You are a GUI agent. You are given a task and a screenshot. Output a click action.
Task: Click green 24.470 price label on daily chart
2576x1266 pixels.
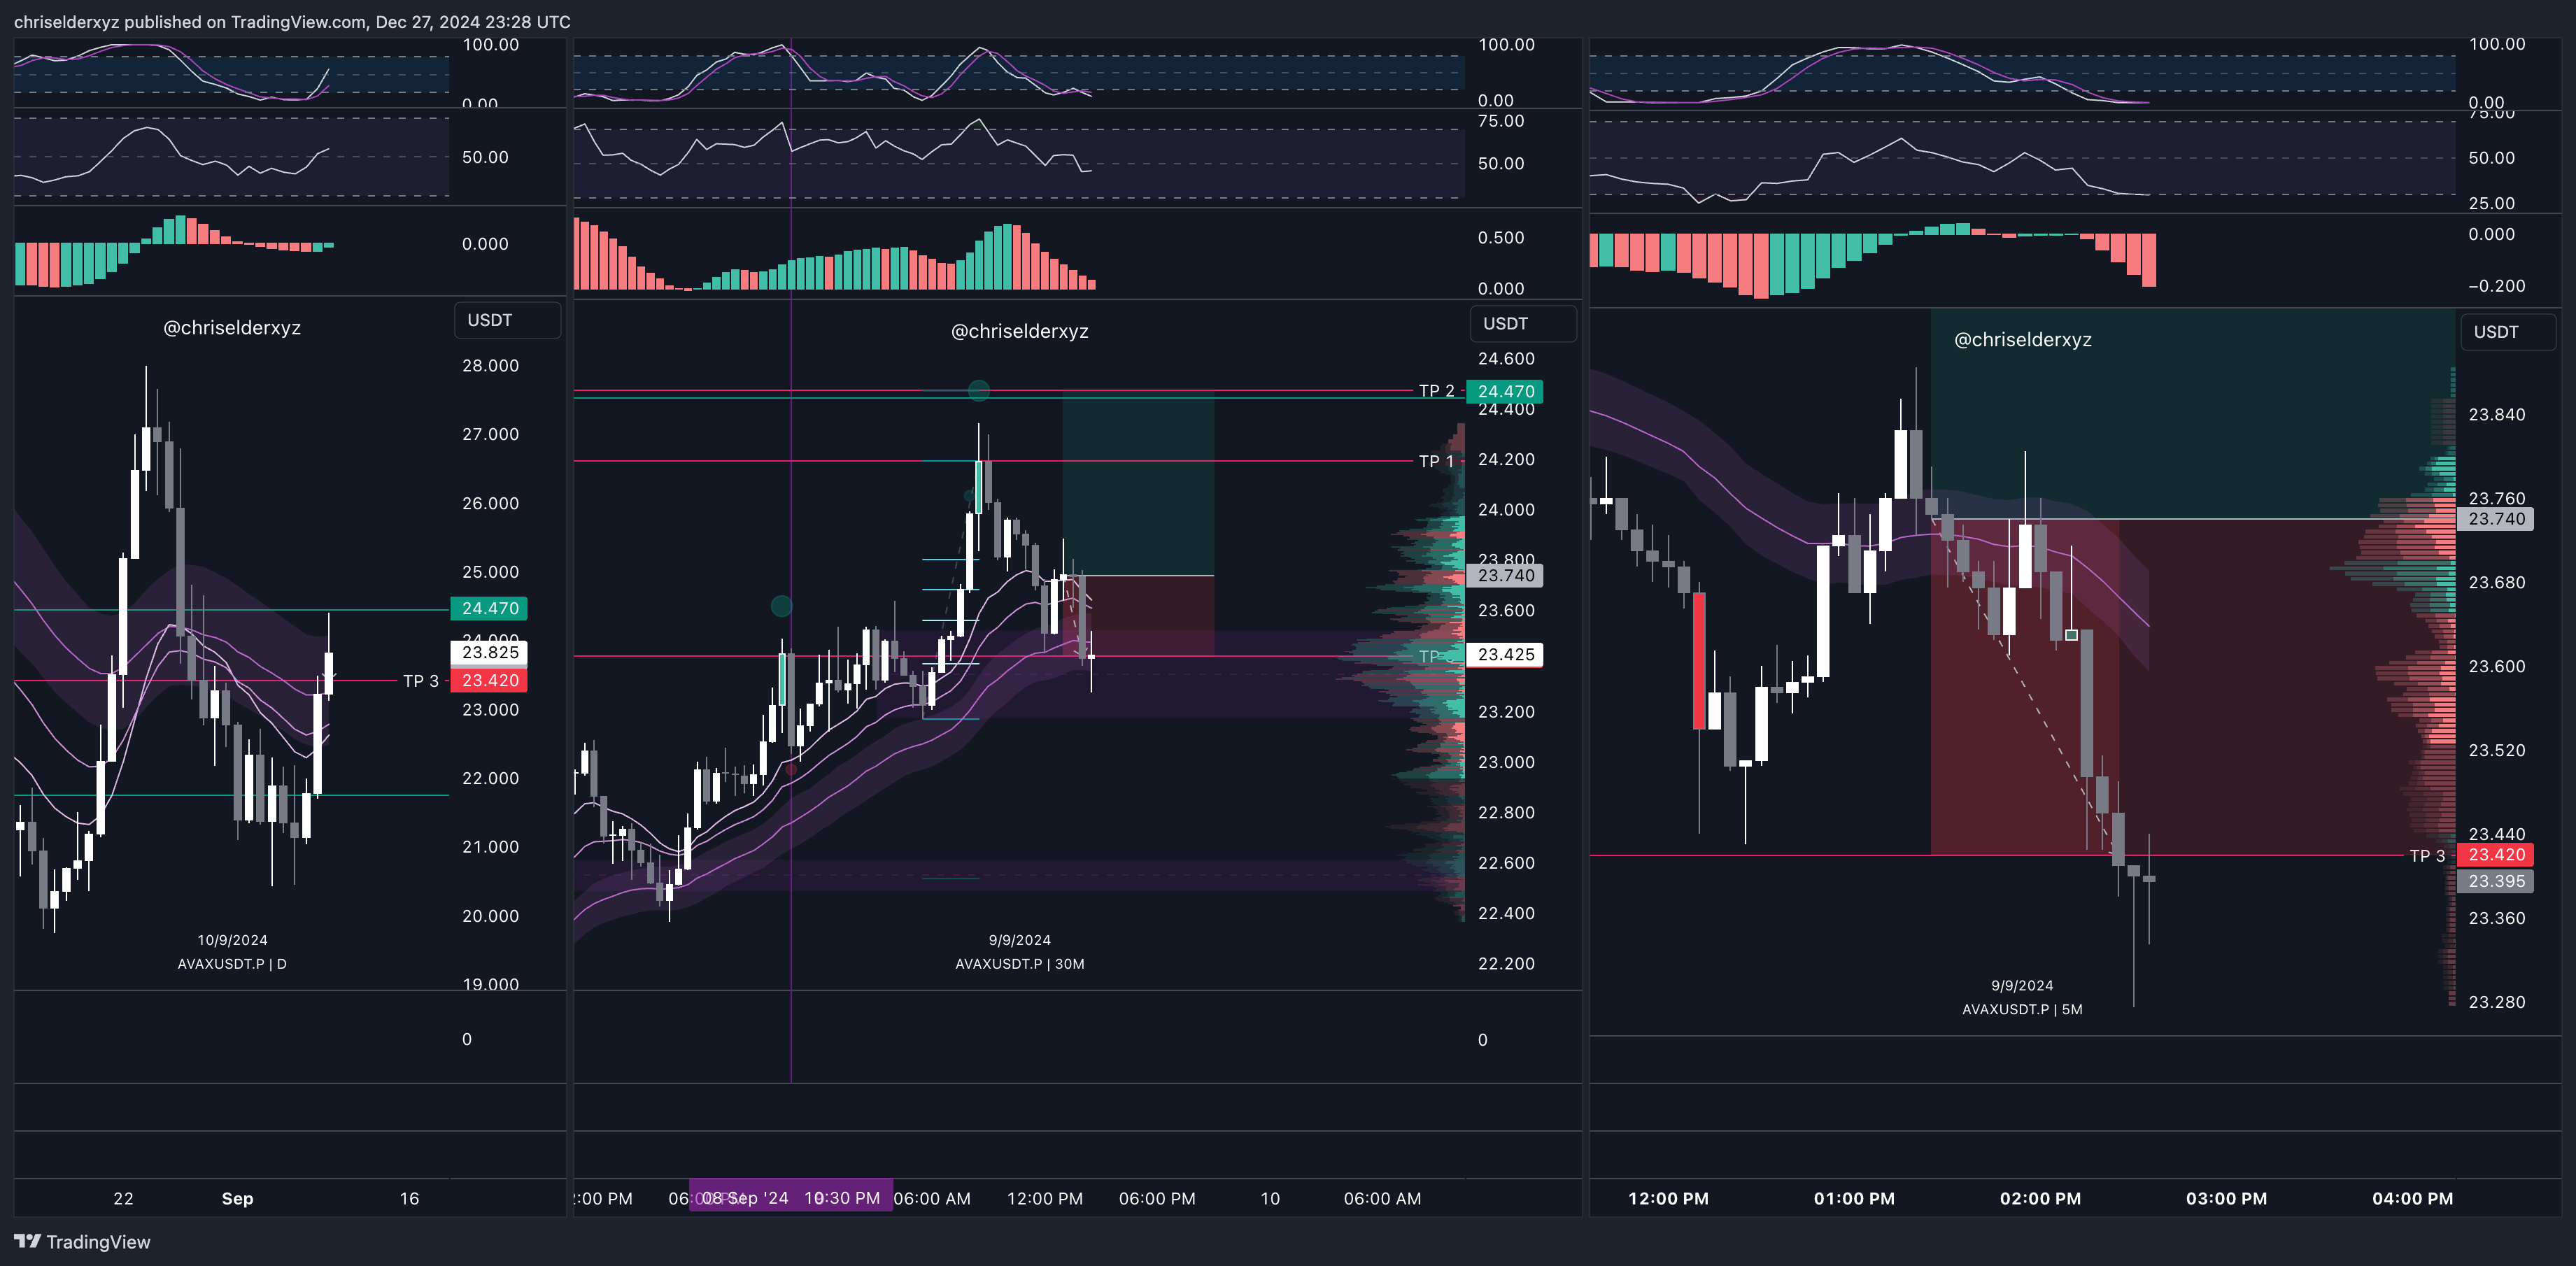(x=490, y=608)
